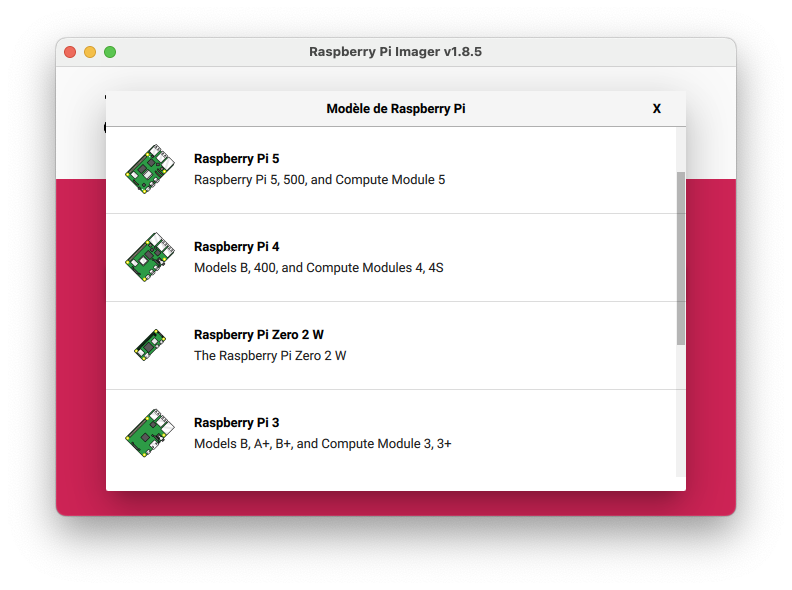Click the Raspberry Pi 4 board icon
Image resolution: width=792 pixels, height=590 pixels.
point(150,257)
